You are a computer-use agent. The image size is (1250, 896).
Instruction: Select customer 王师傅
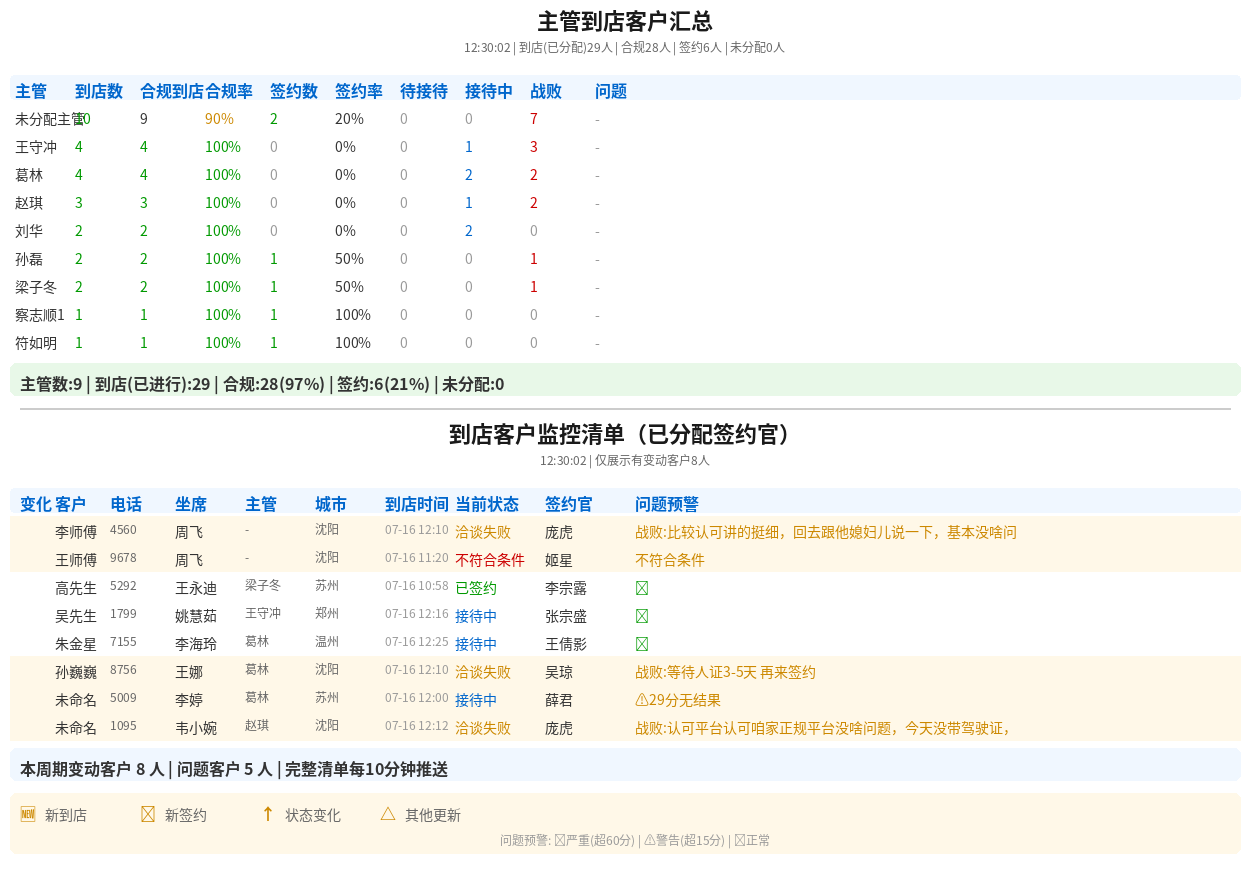(x=76, y=560)
